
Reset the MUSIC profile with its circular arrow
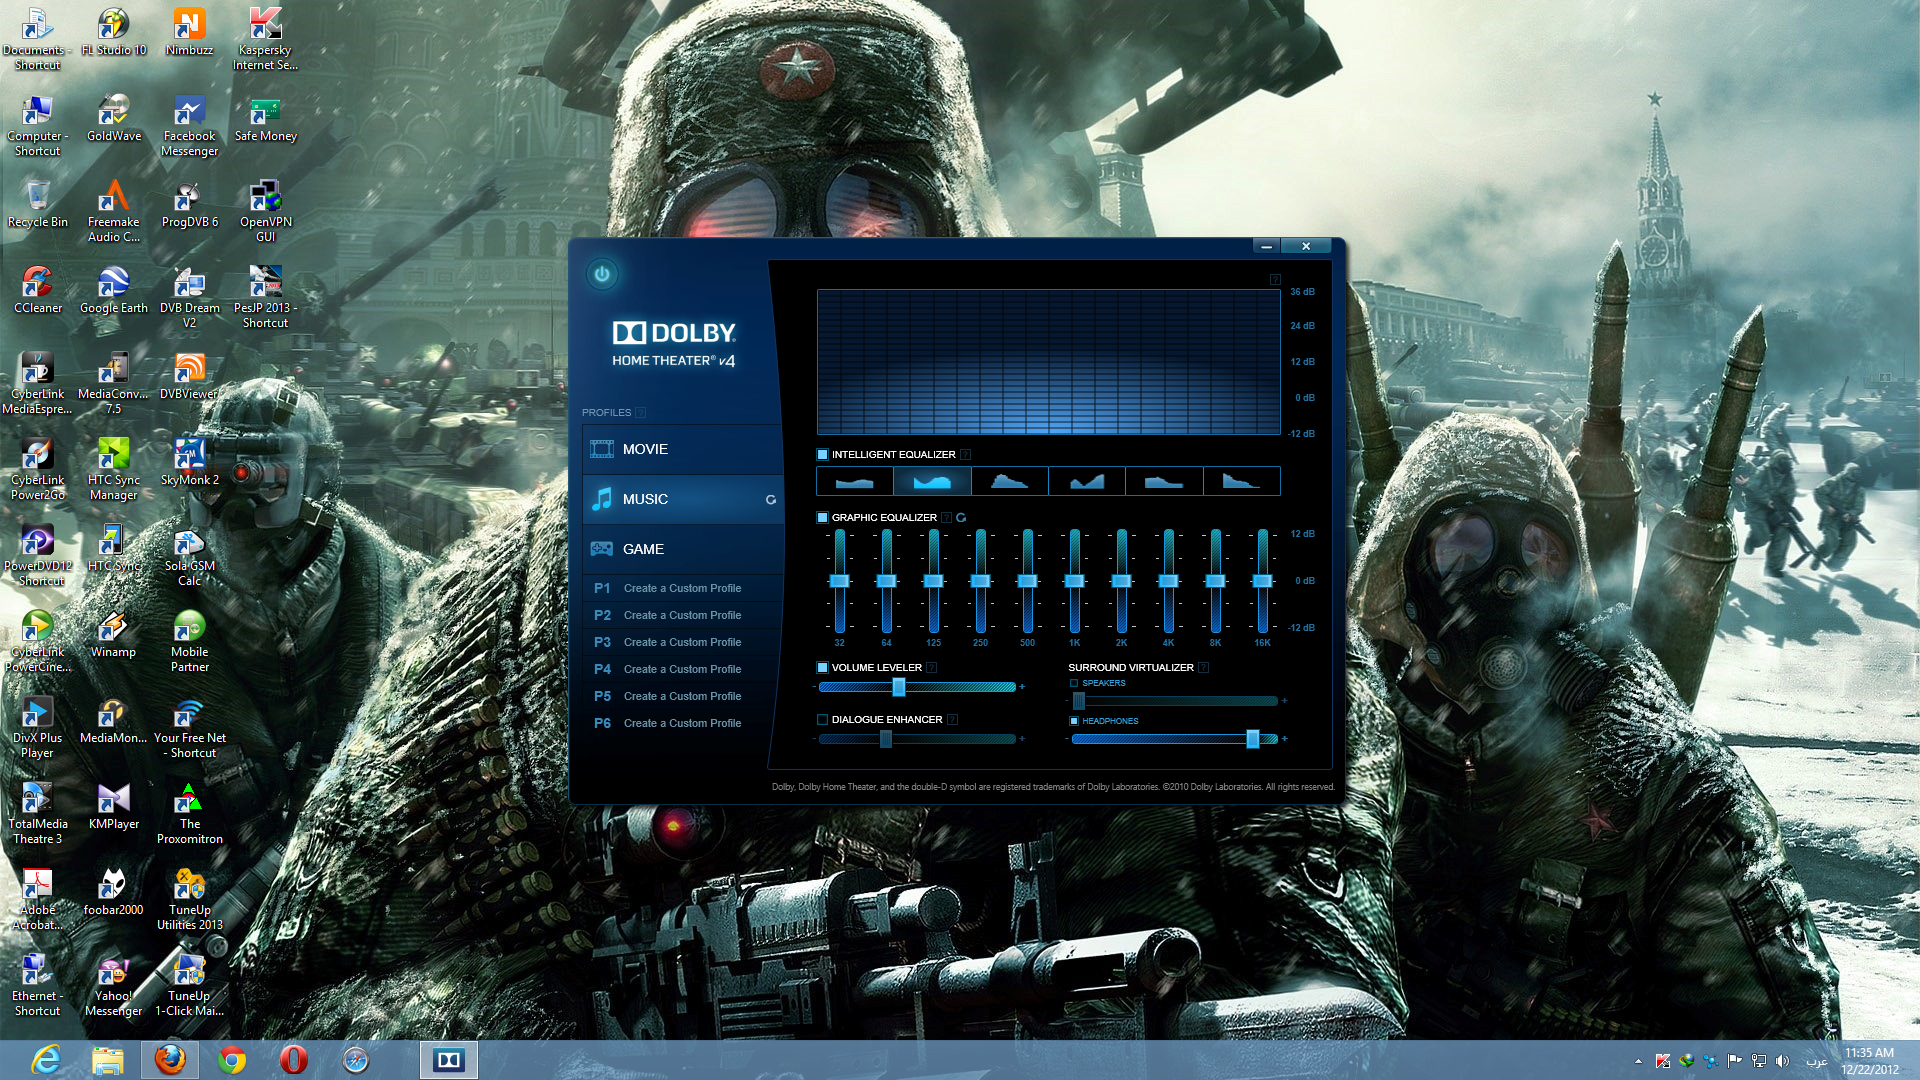tap(771, 499)
